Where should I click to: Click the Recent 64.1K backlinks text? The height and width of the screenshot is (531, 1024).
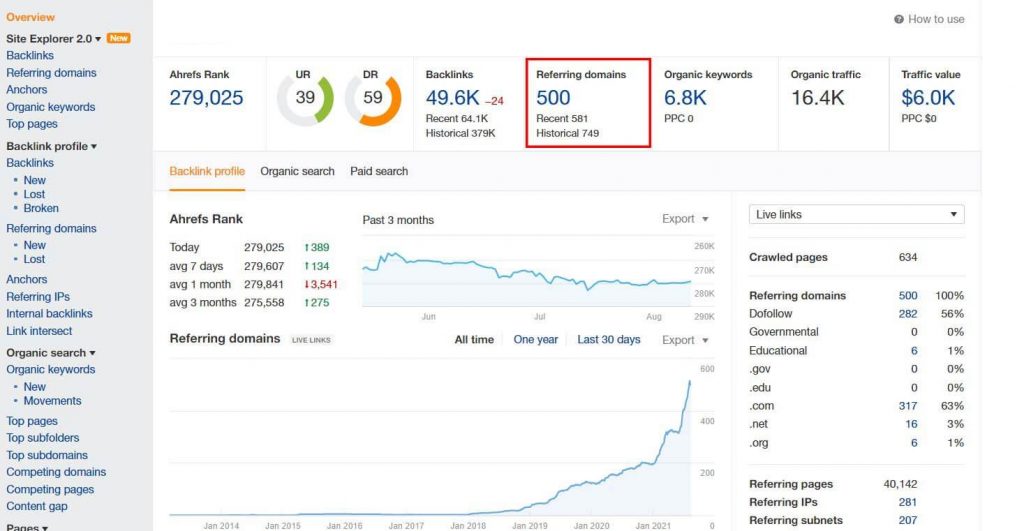(457, 118)
